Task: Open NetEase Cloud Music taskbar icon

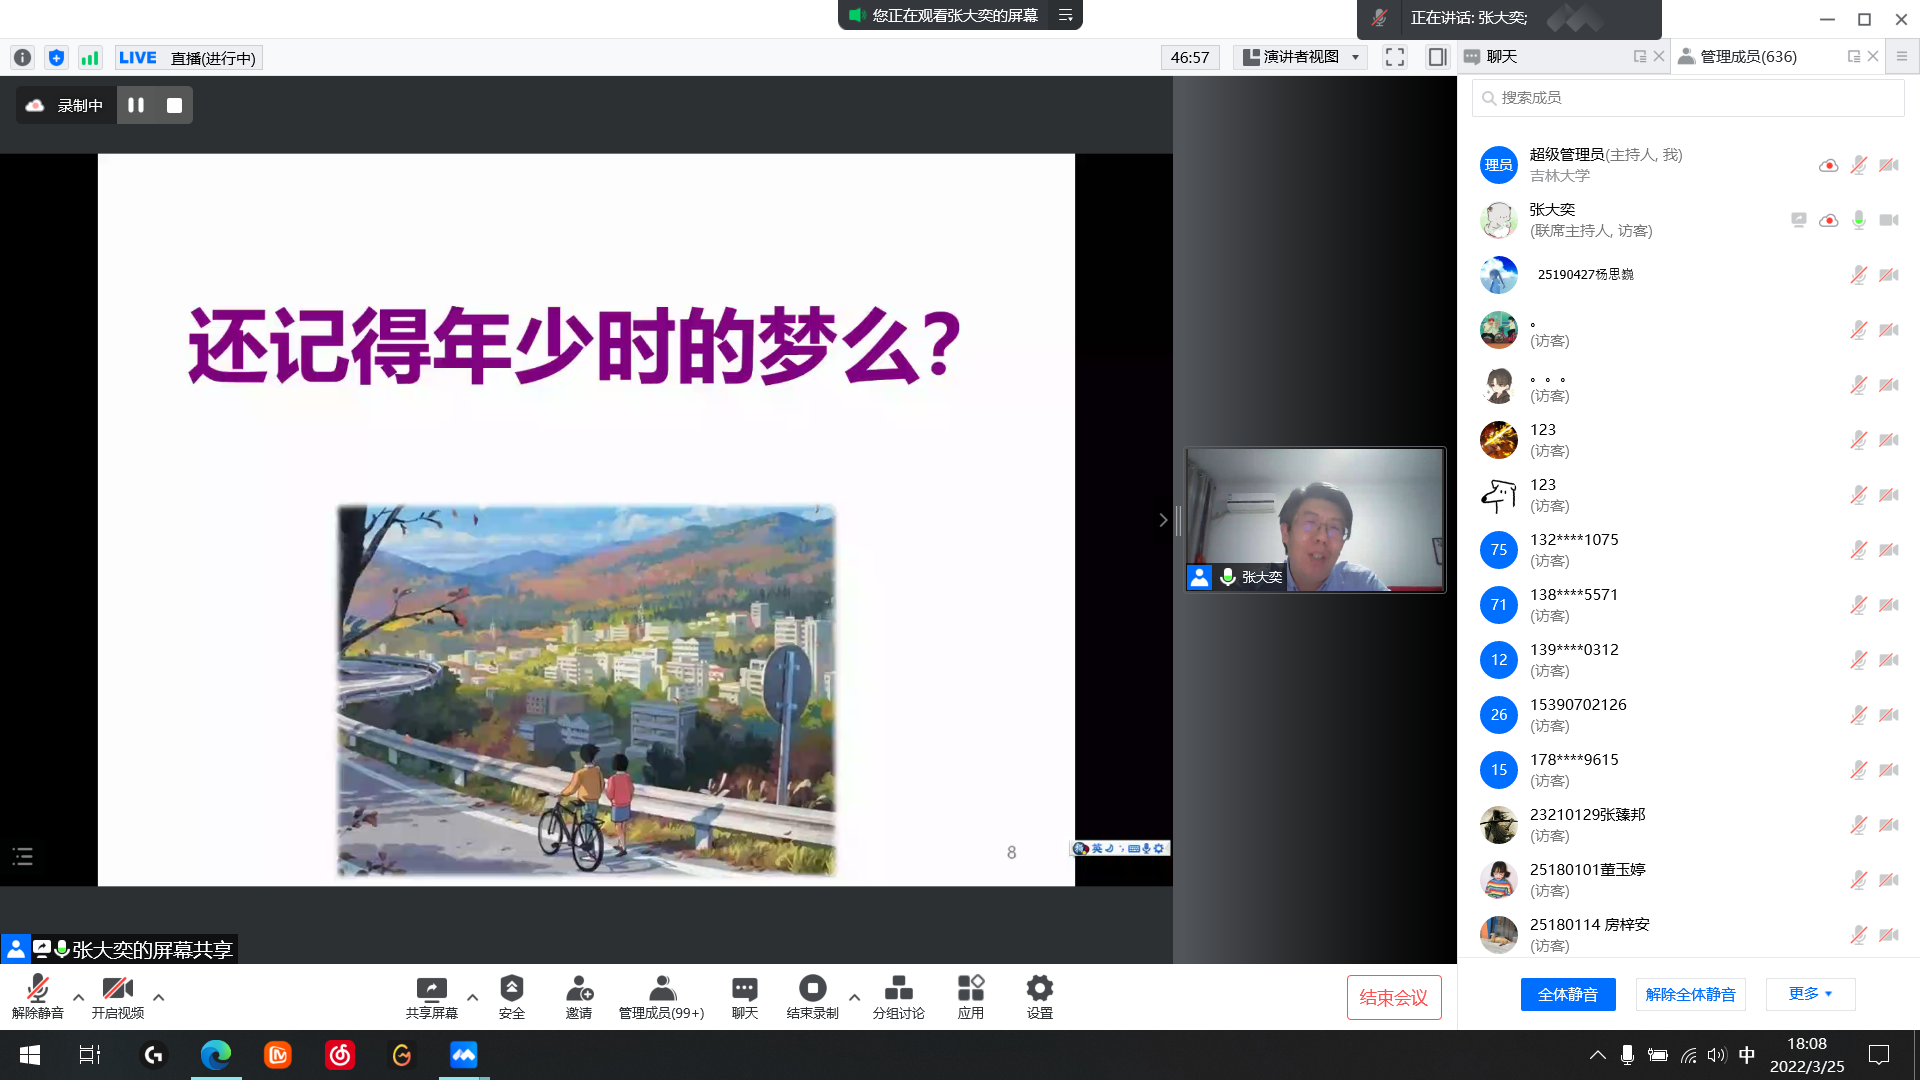Action: 340,1055
